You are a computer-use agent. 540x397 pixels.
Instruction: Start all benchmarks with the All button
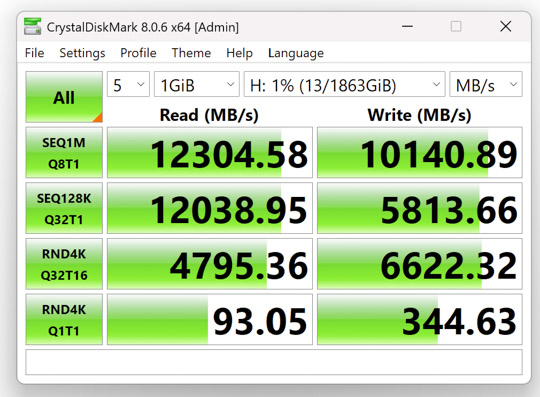(x=64, y=97)
